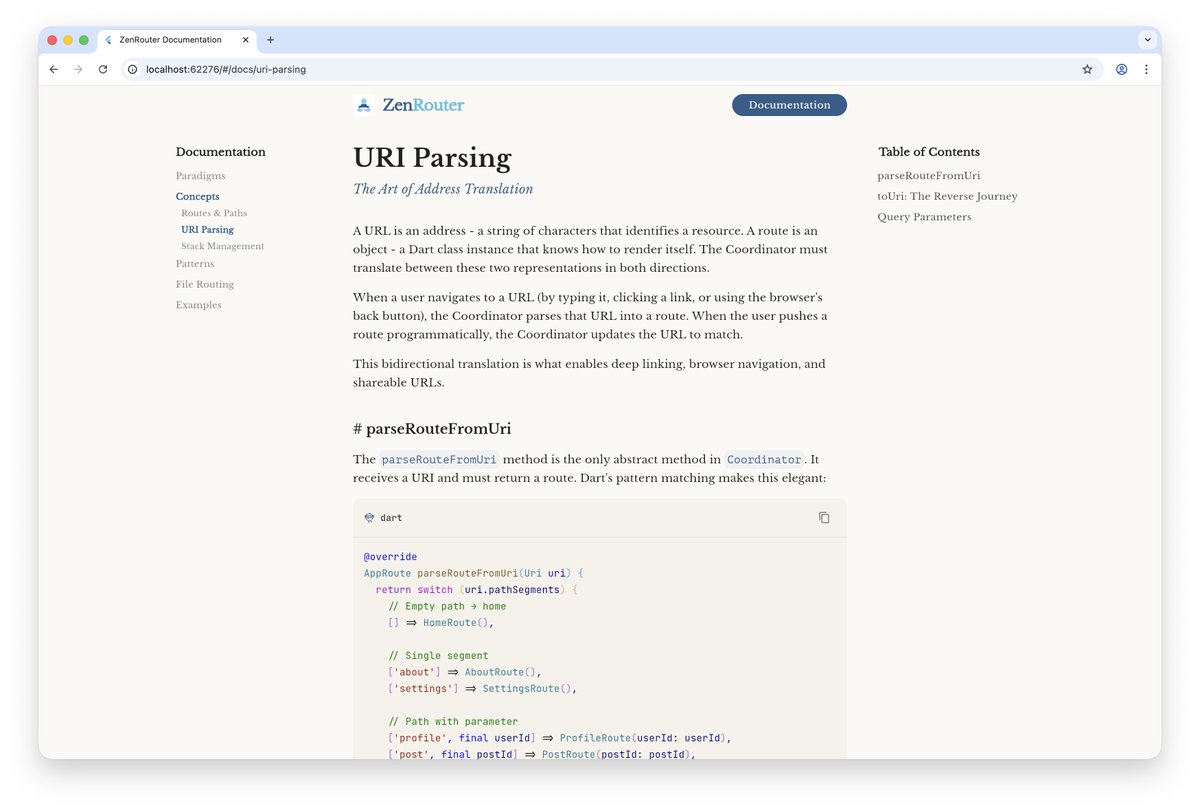Open the Patterns section in sidebar

(x=195, y=264)
